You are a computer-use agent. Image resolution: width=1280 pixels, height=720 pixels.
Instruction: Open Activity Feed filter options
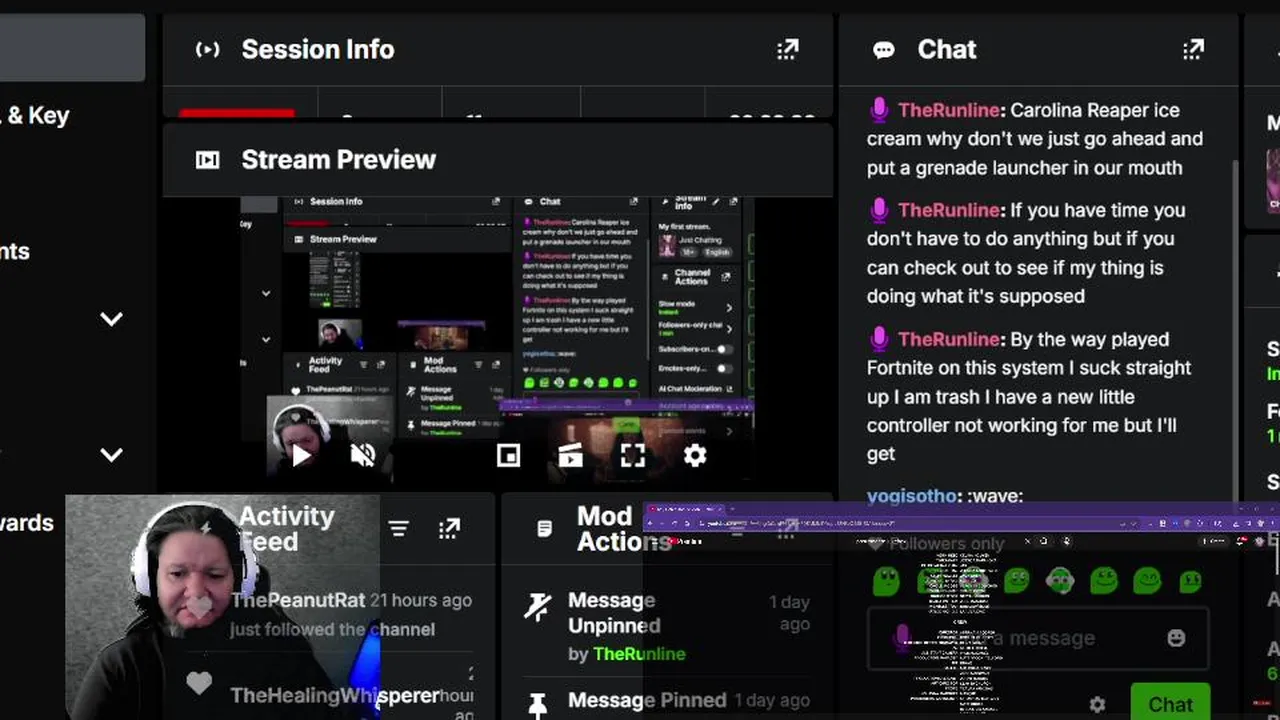399,528
